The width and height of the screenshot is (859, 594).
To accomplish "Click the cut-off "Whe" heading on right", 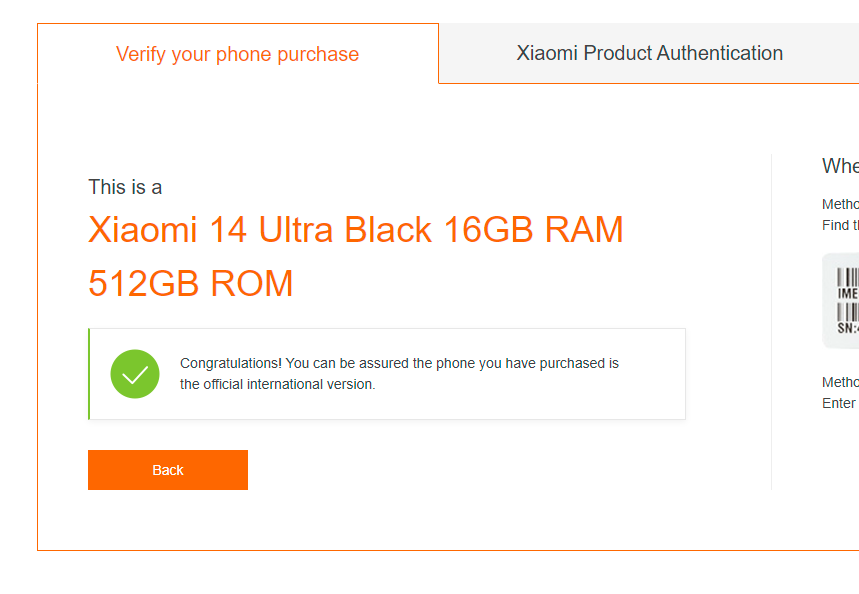I will [840, 166].
